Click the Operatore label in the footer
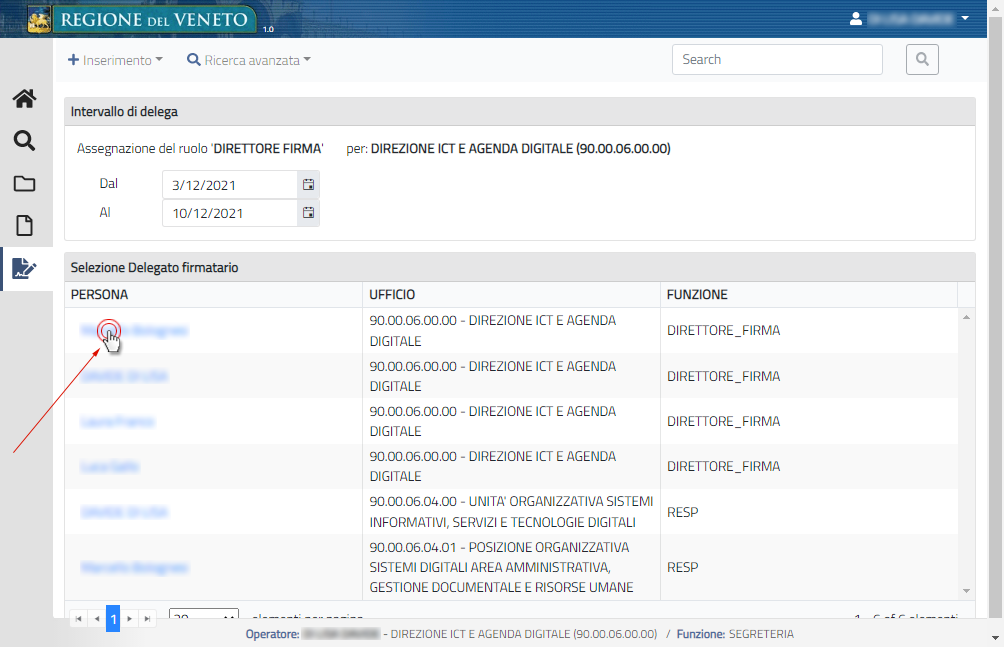 [272, 634]
